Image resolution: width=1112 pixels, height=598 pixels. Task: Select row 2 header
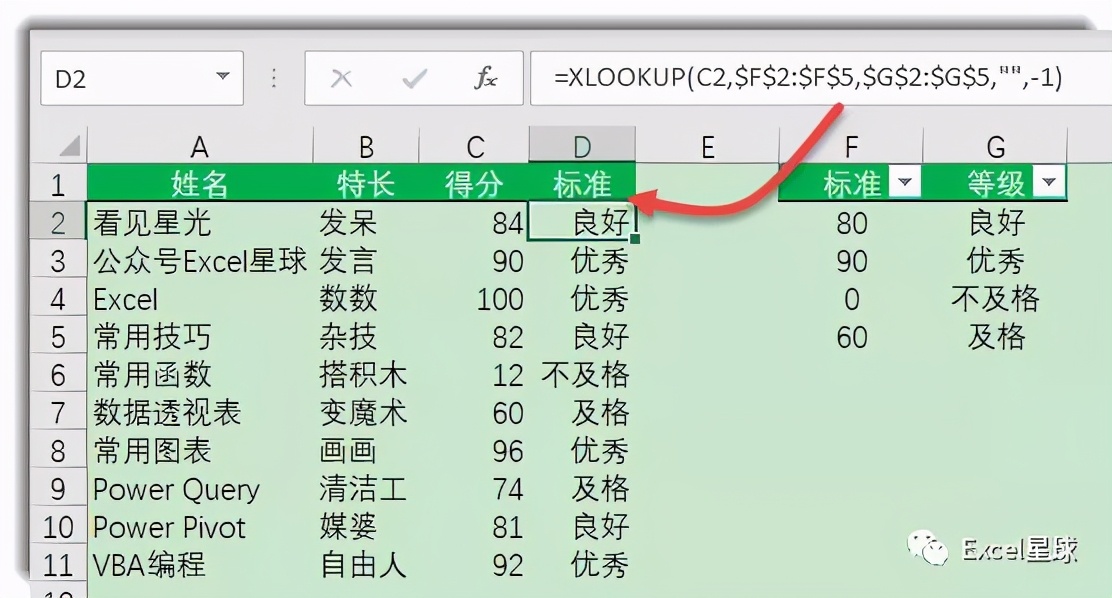click(x=57, y=223)
